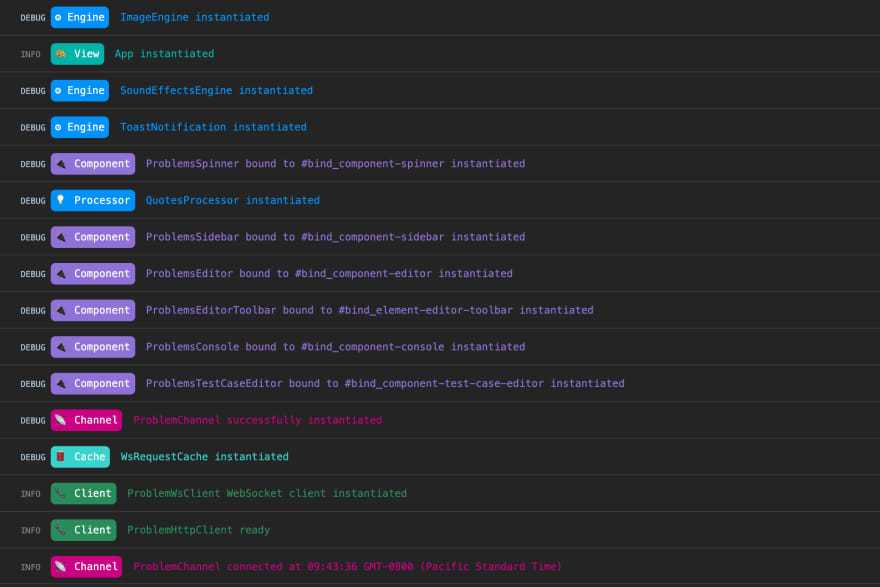Click the INFO level label on the View row
The image size is (880, 587).
(31, 54)
